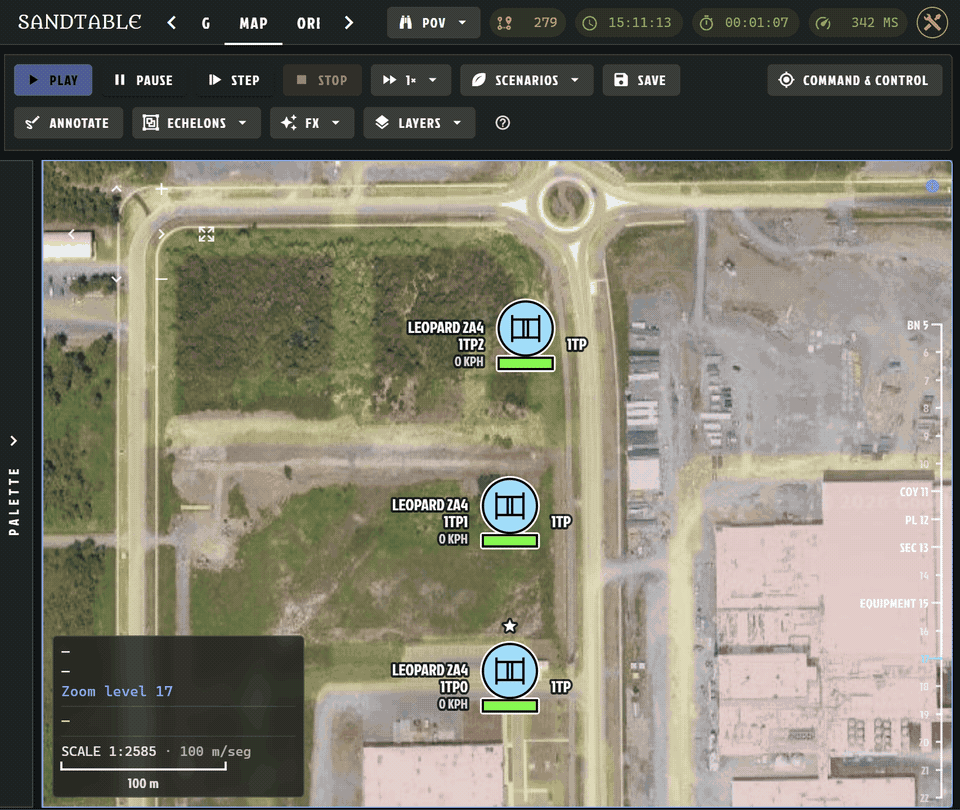Select the Leopard 2A4 1TP2 unit symbol
Image resolution: width=960 pixels, height=810 pixels.
click(525, 329)
